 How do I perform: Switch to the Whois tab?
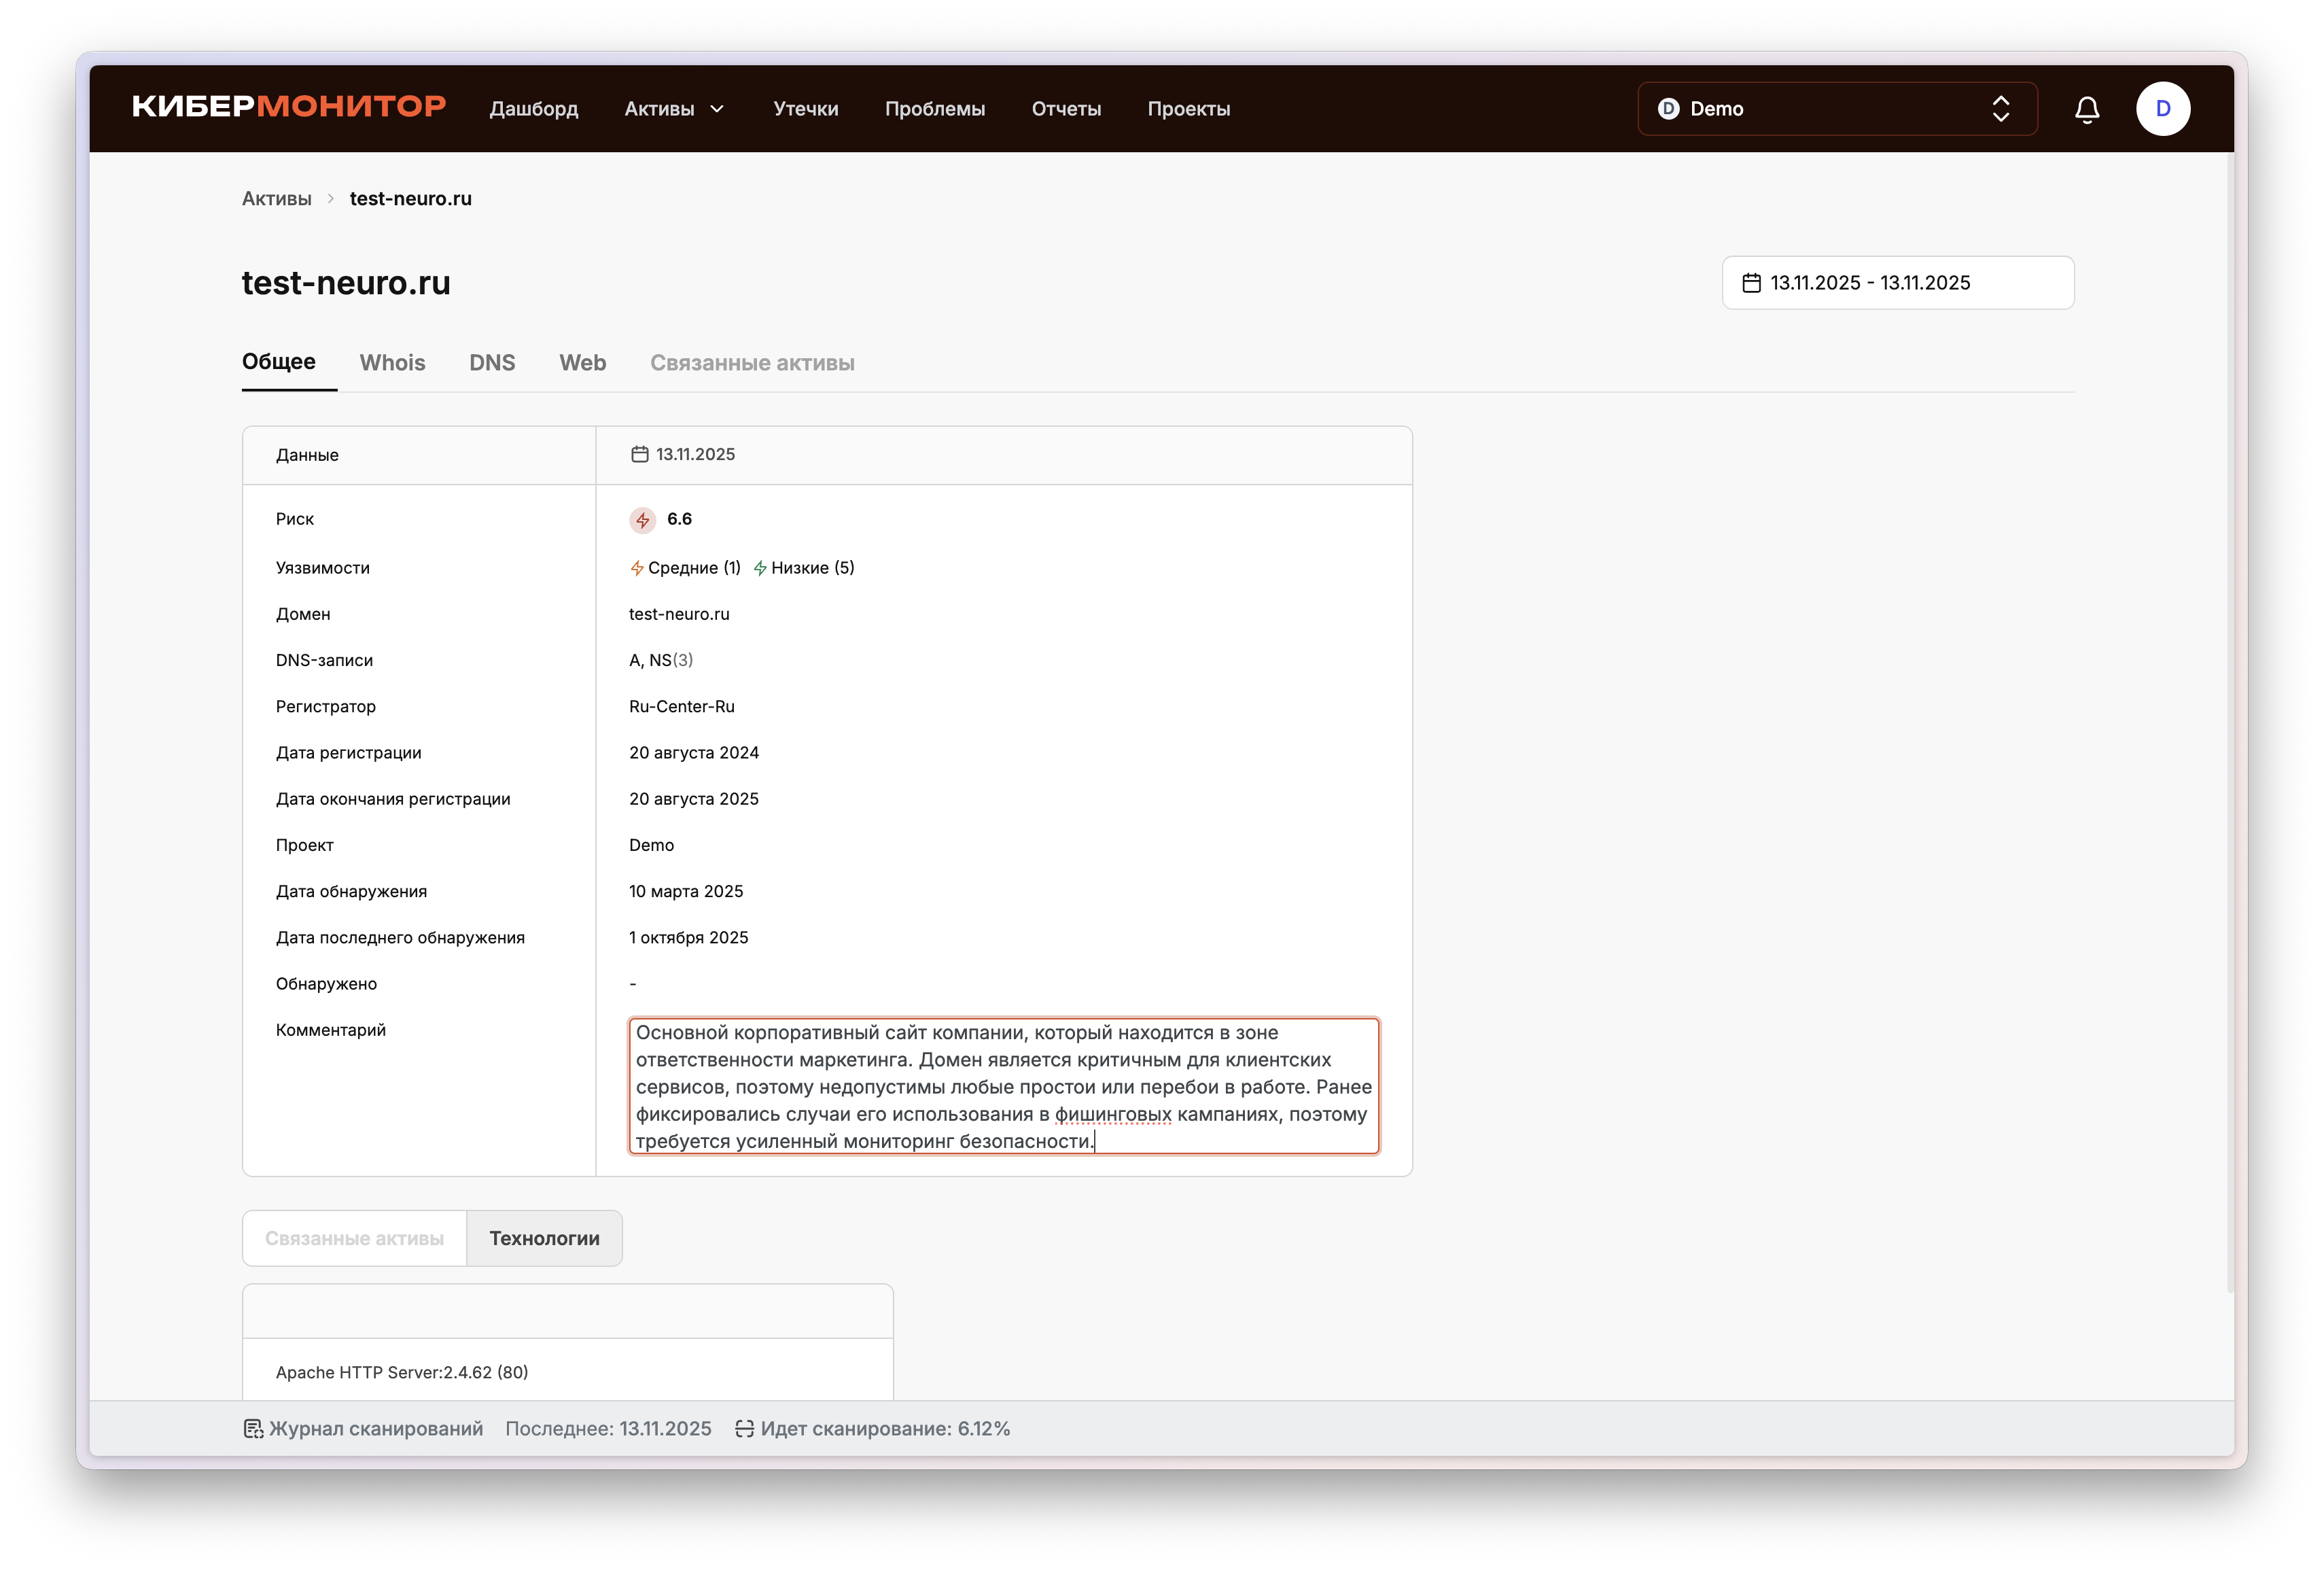pyautogui.click(x=392, y=363)
